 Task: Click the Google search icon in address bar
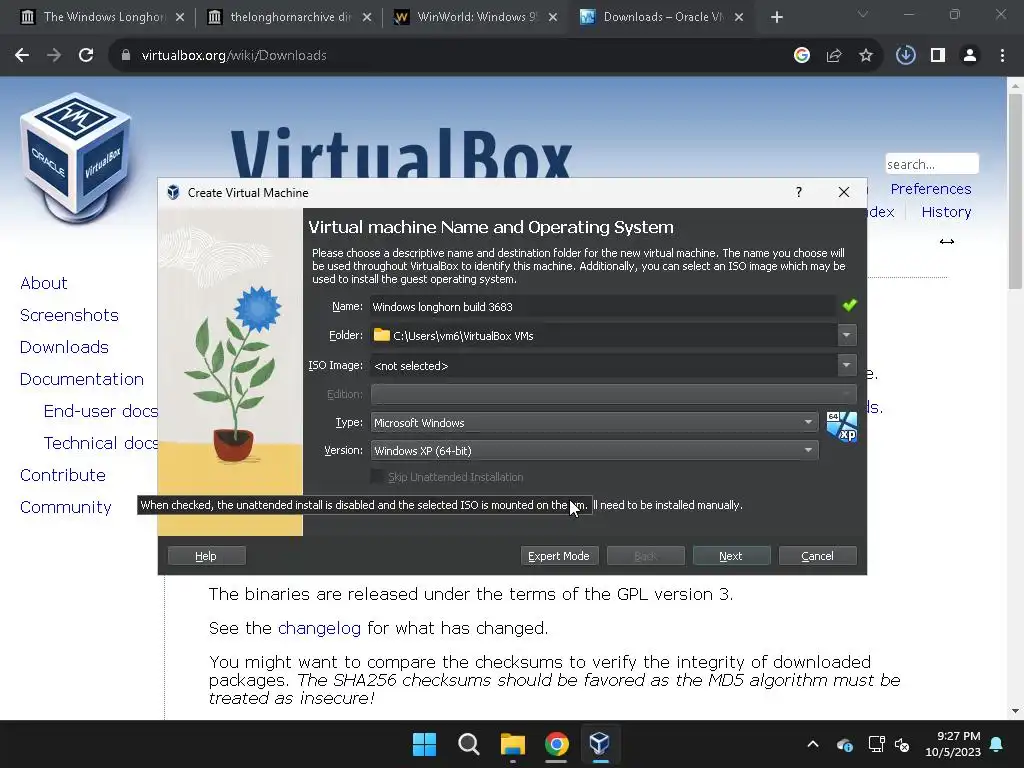pyautogui.click(x=801, y=56)
